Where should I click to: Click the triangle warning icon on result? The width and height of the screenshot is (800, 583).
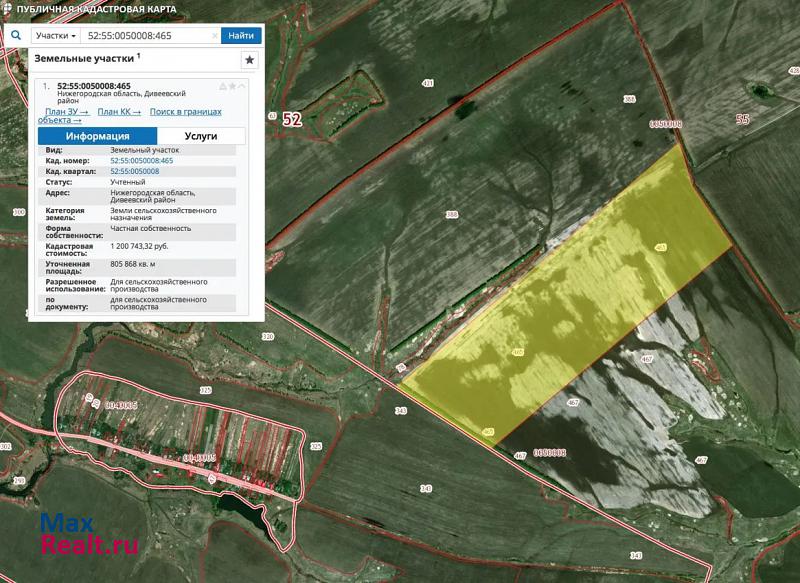pos(222,86)
